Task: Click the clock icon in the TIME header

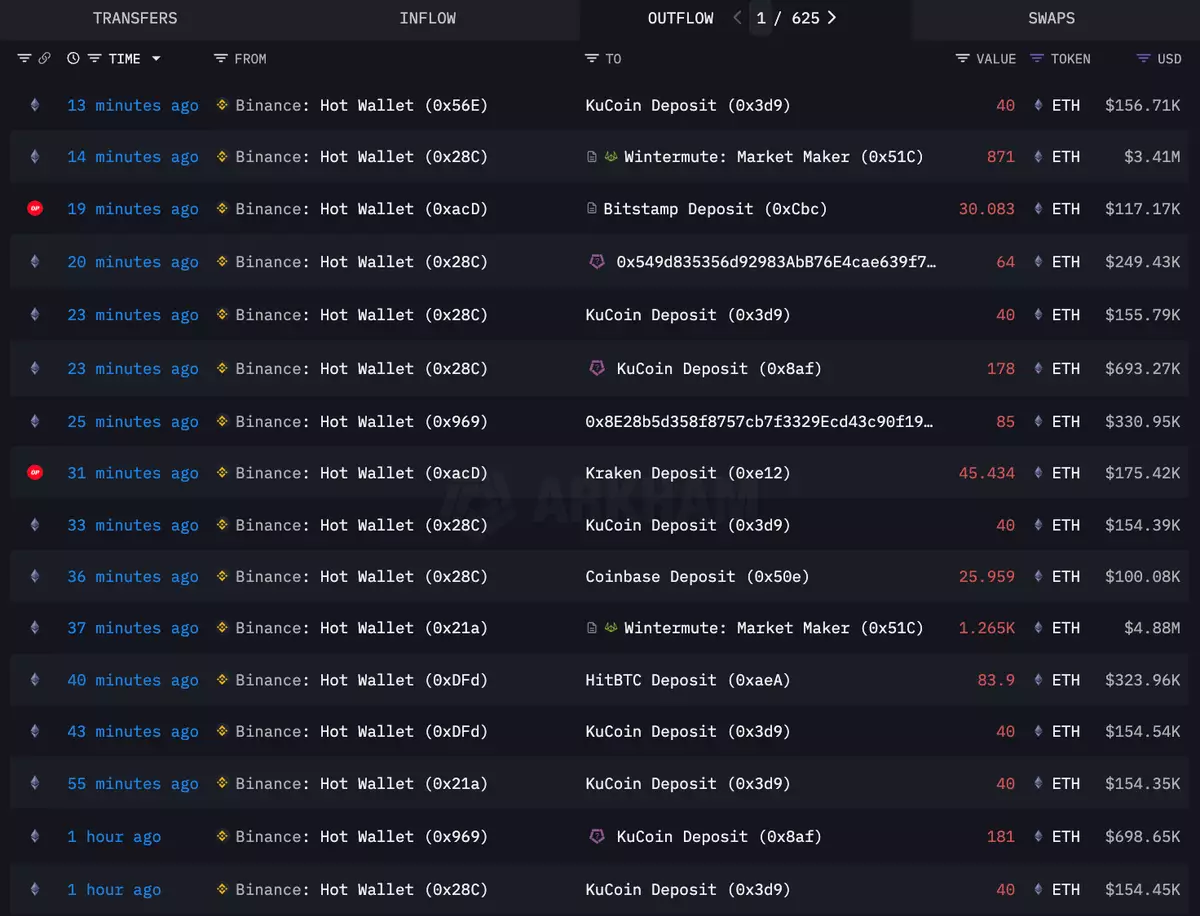Action: pos(73,59)
